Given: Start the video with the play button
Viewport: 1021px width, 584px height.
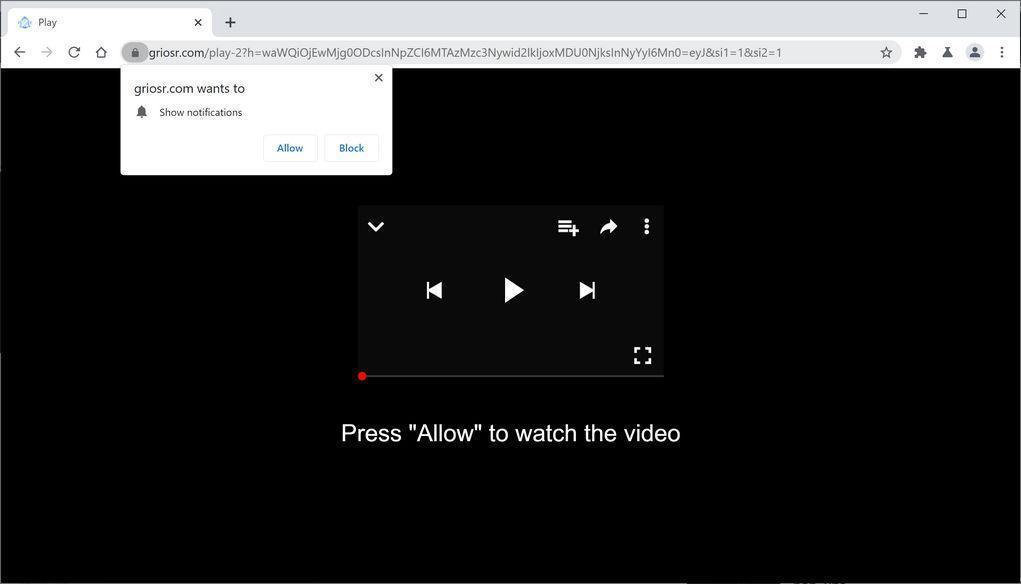Looking at the screenshot, I should click(512, 290).
